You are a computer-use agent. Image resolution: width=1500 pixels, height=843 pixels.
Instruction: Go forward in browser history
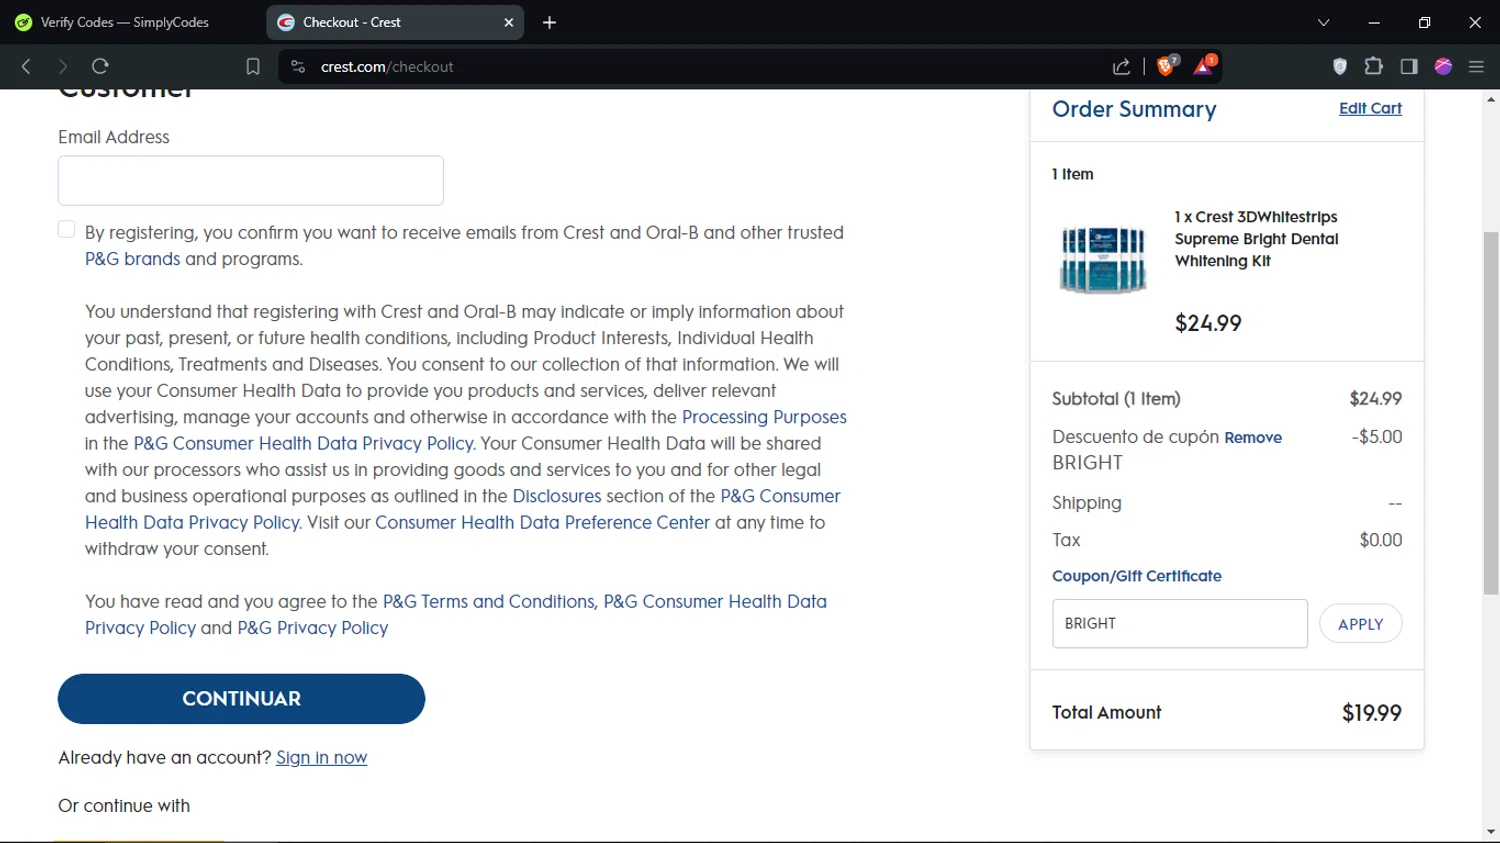coord(62,66)
